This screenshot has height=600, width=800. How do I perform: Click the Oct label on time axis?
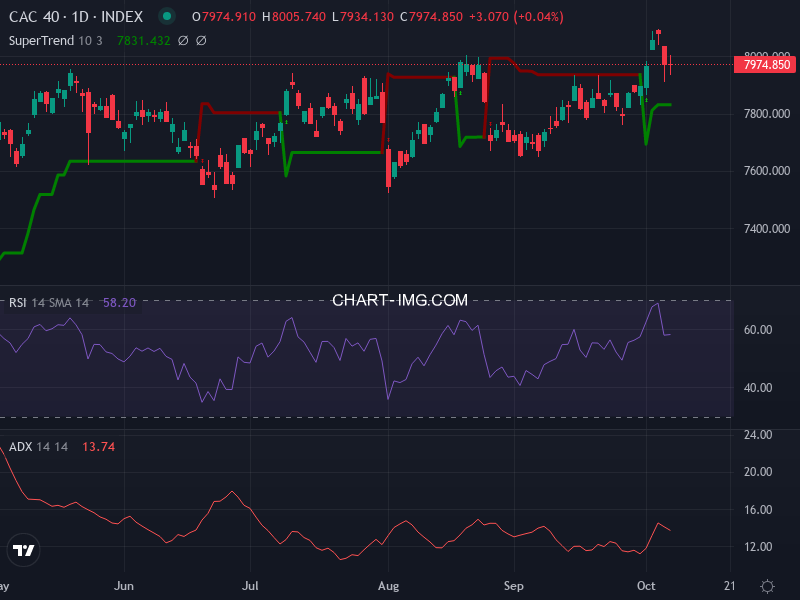(645, 586)
